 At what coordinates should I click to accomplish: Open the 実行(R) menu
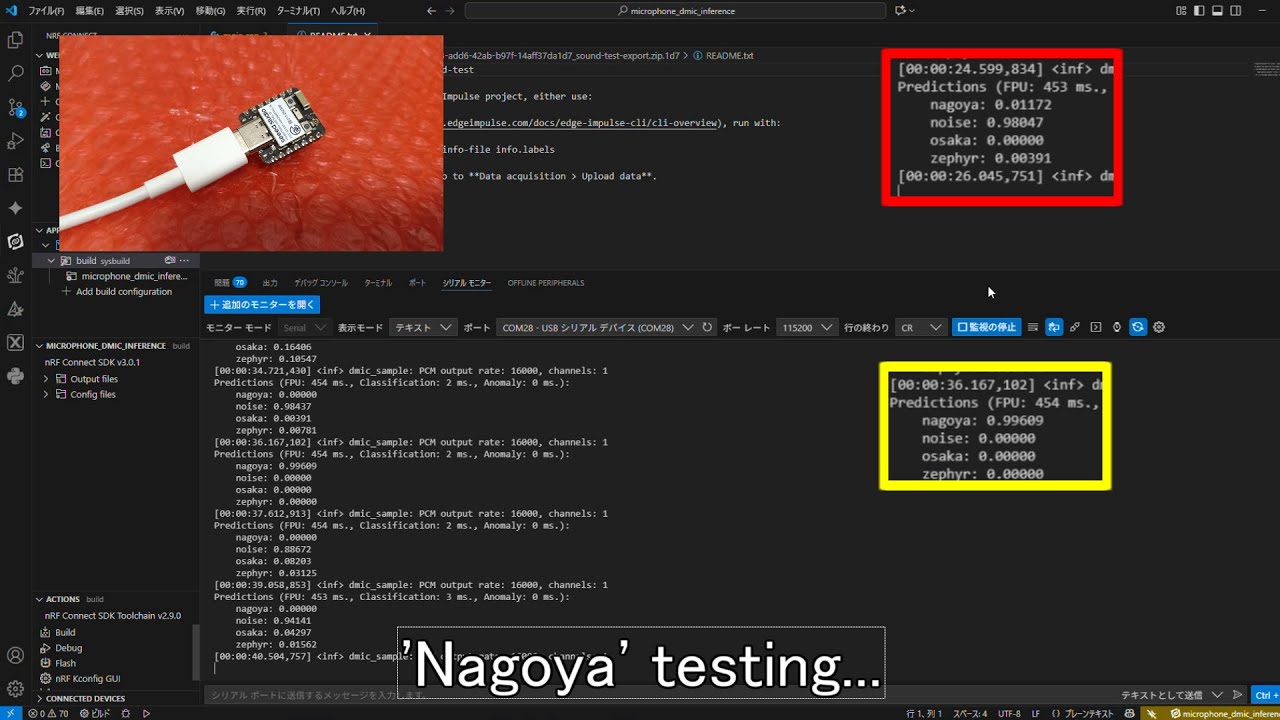[250, 10]
